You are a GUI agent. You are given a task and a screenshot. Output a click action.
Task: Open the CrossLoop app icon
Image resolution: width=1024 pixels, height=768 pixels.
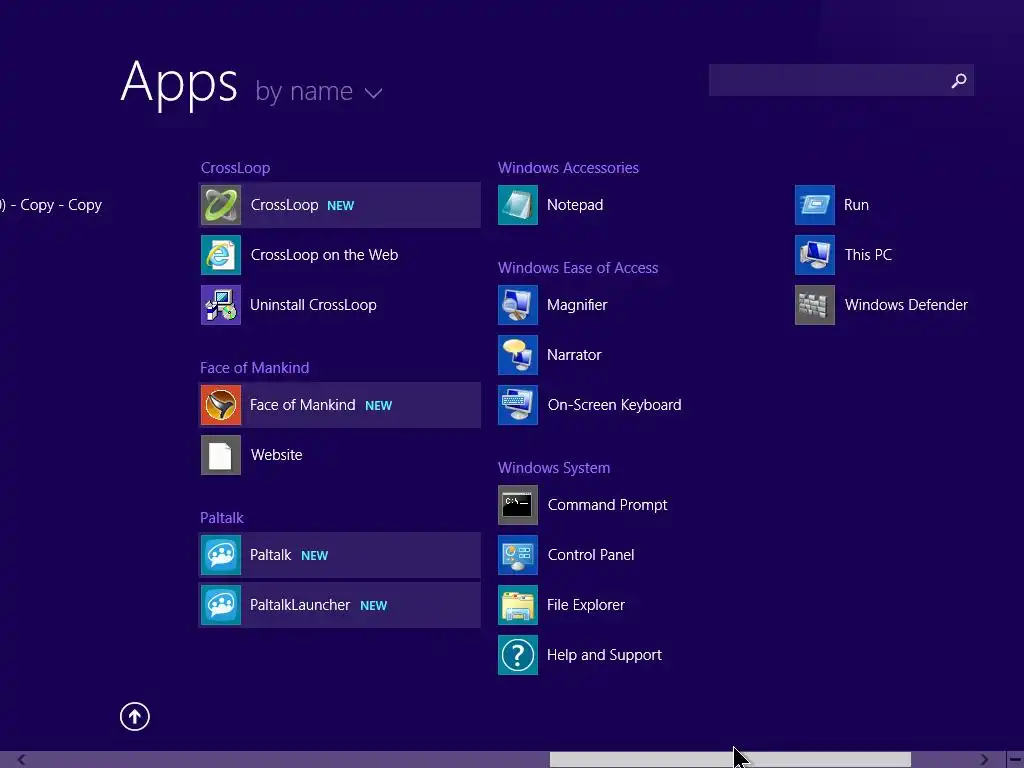(x=221, y=205)
